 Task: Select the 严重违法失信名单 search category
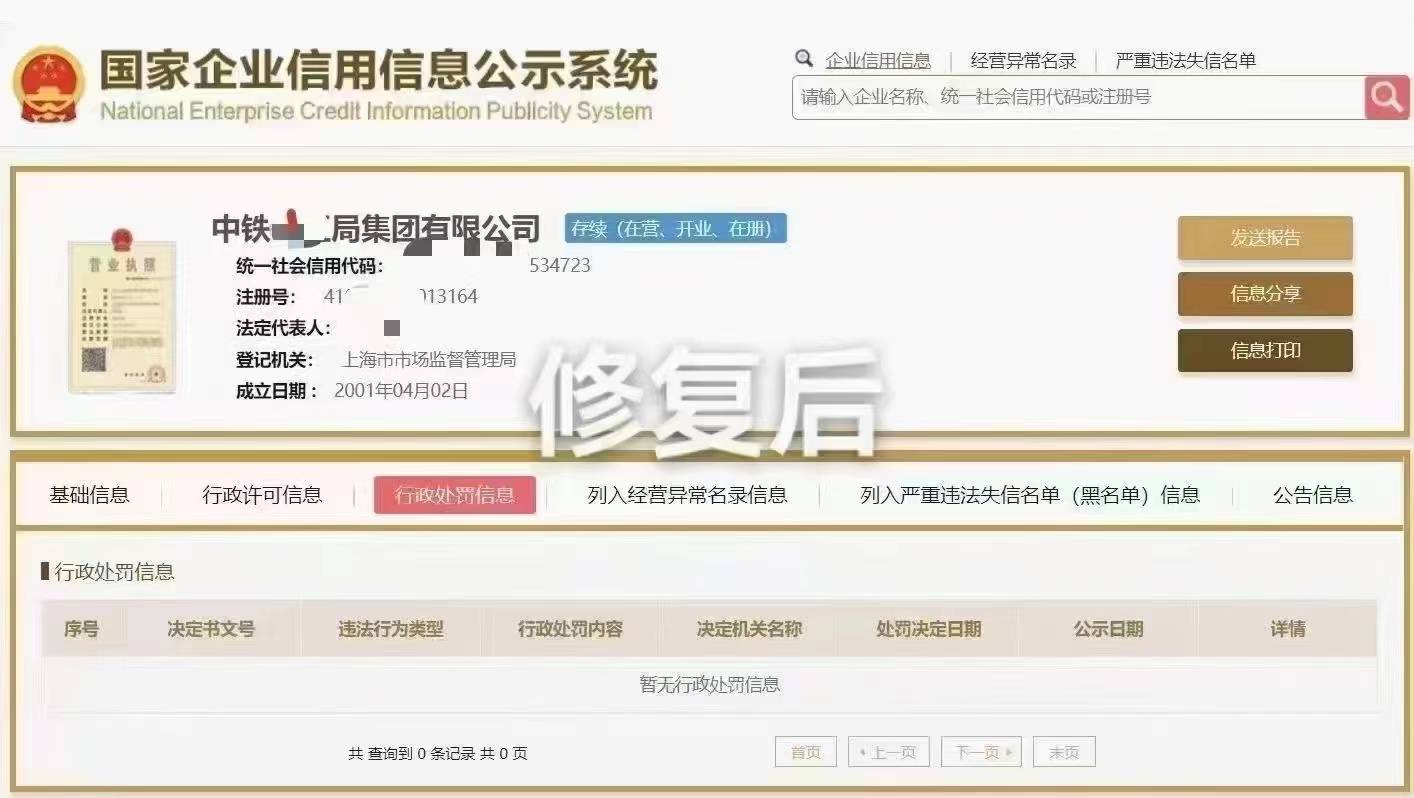(1186, 61)
